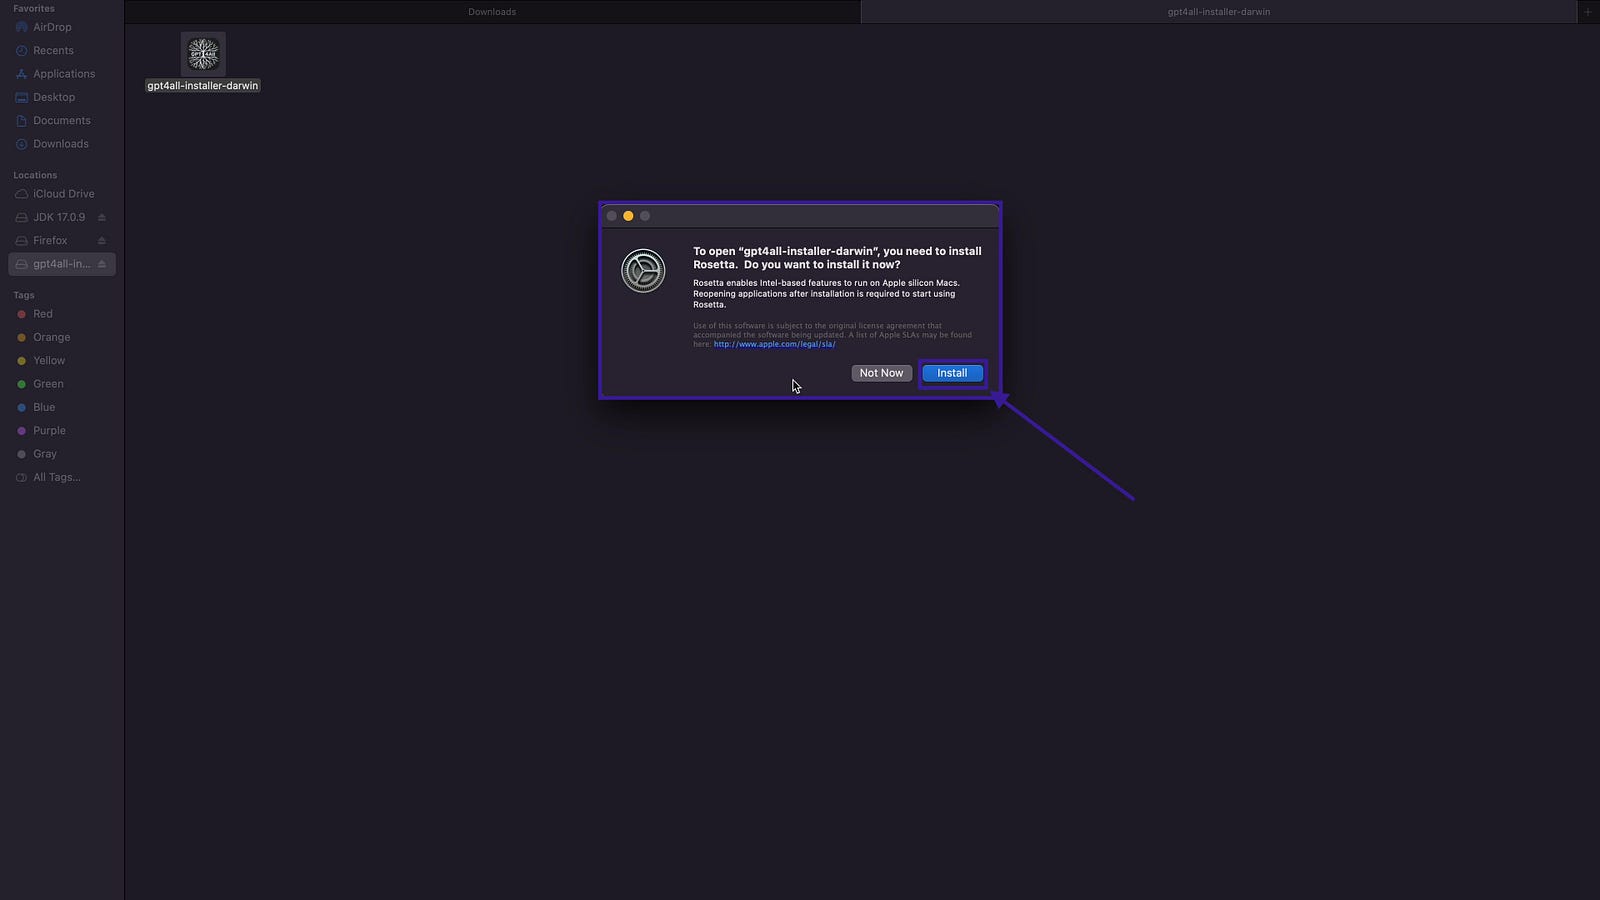Select the gpt4all-installer-darwin app icon
The height and width of the screenshot is (900, 1600).
203,54
